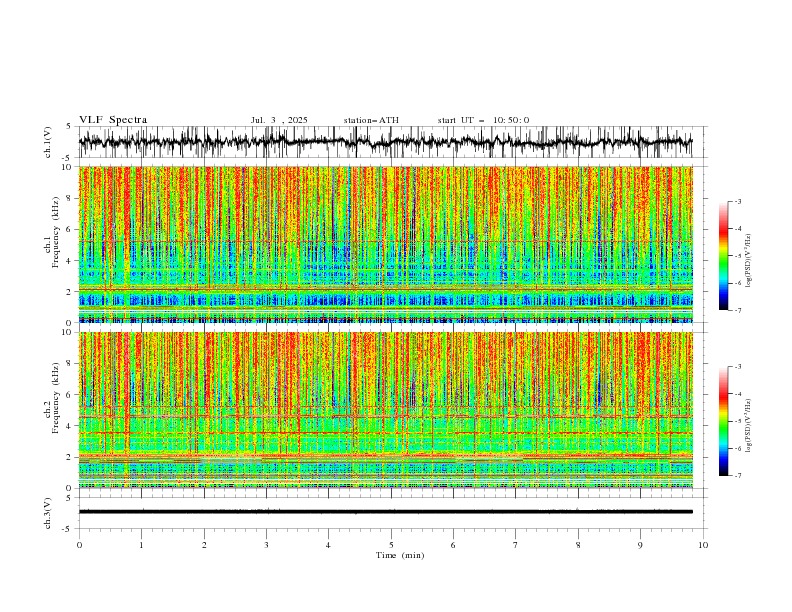Click time axis tick label "5" under the ch.3 panel
This screenshot has height=612, width=792.
pyautogui.click(x=391, y=545)
